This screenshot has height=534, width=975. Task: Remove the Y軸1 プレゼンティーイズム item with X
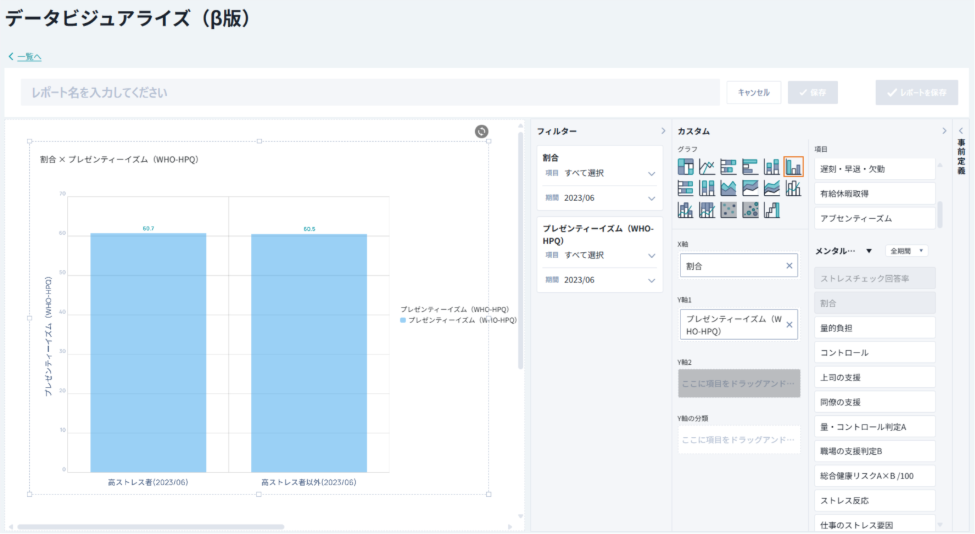tap(789, 325)
